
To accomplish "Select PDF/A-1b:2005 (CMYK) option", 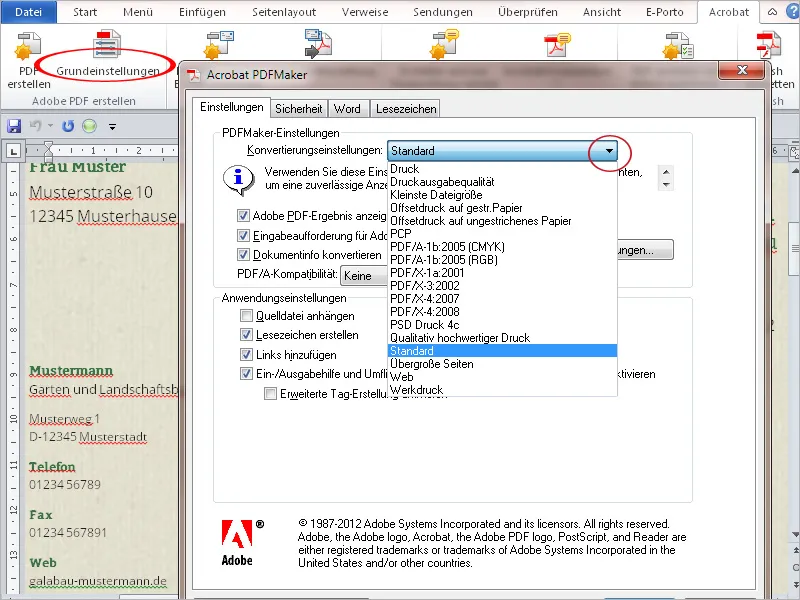I will tap(502, 247).
